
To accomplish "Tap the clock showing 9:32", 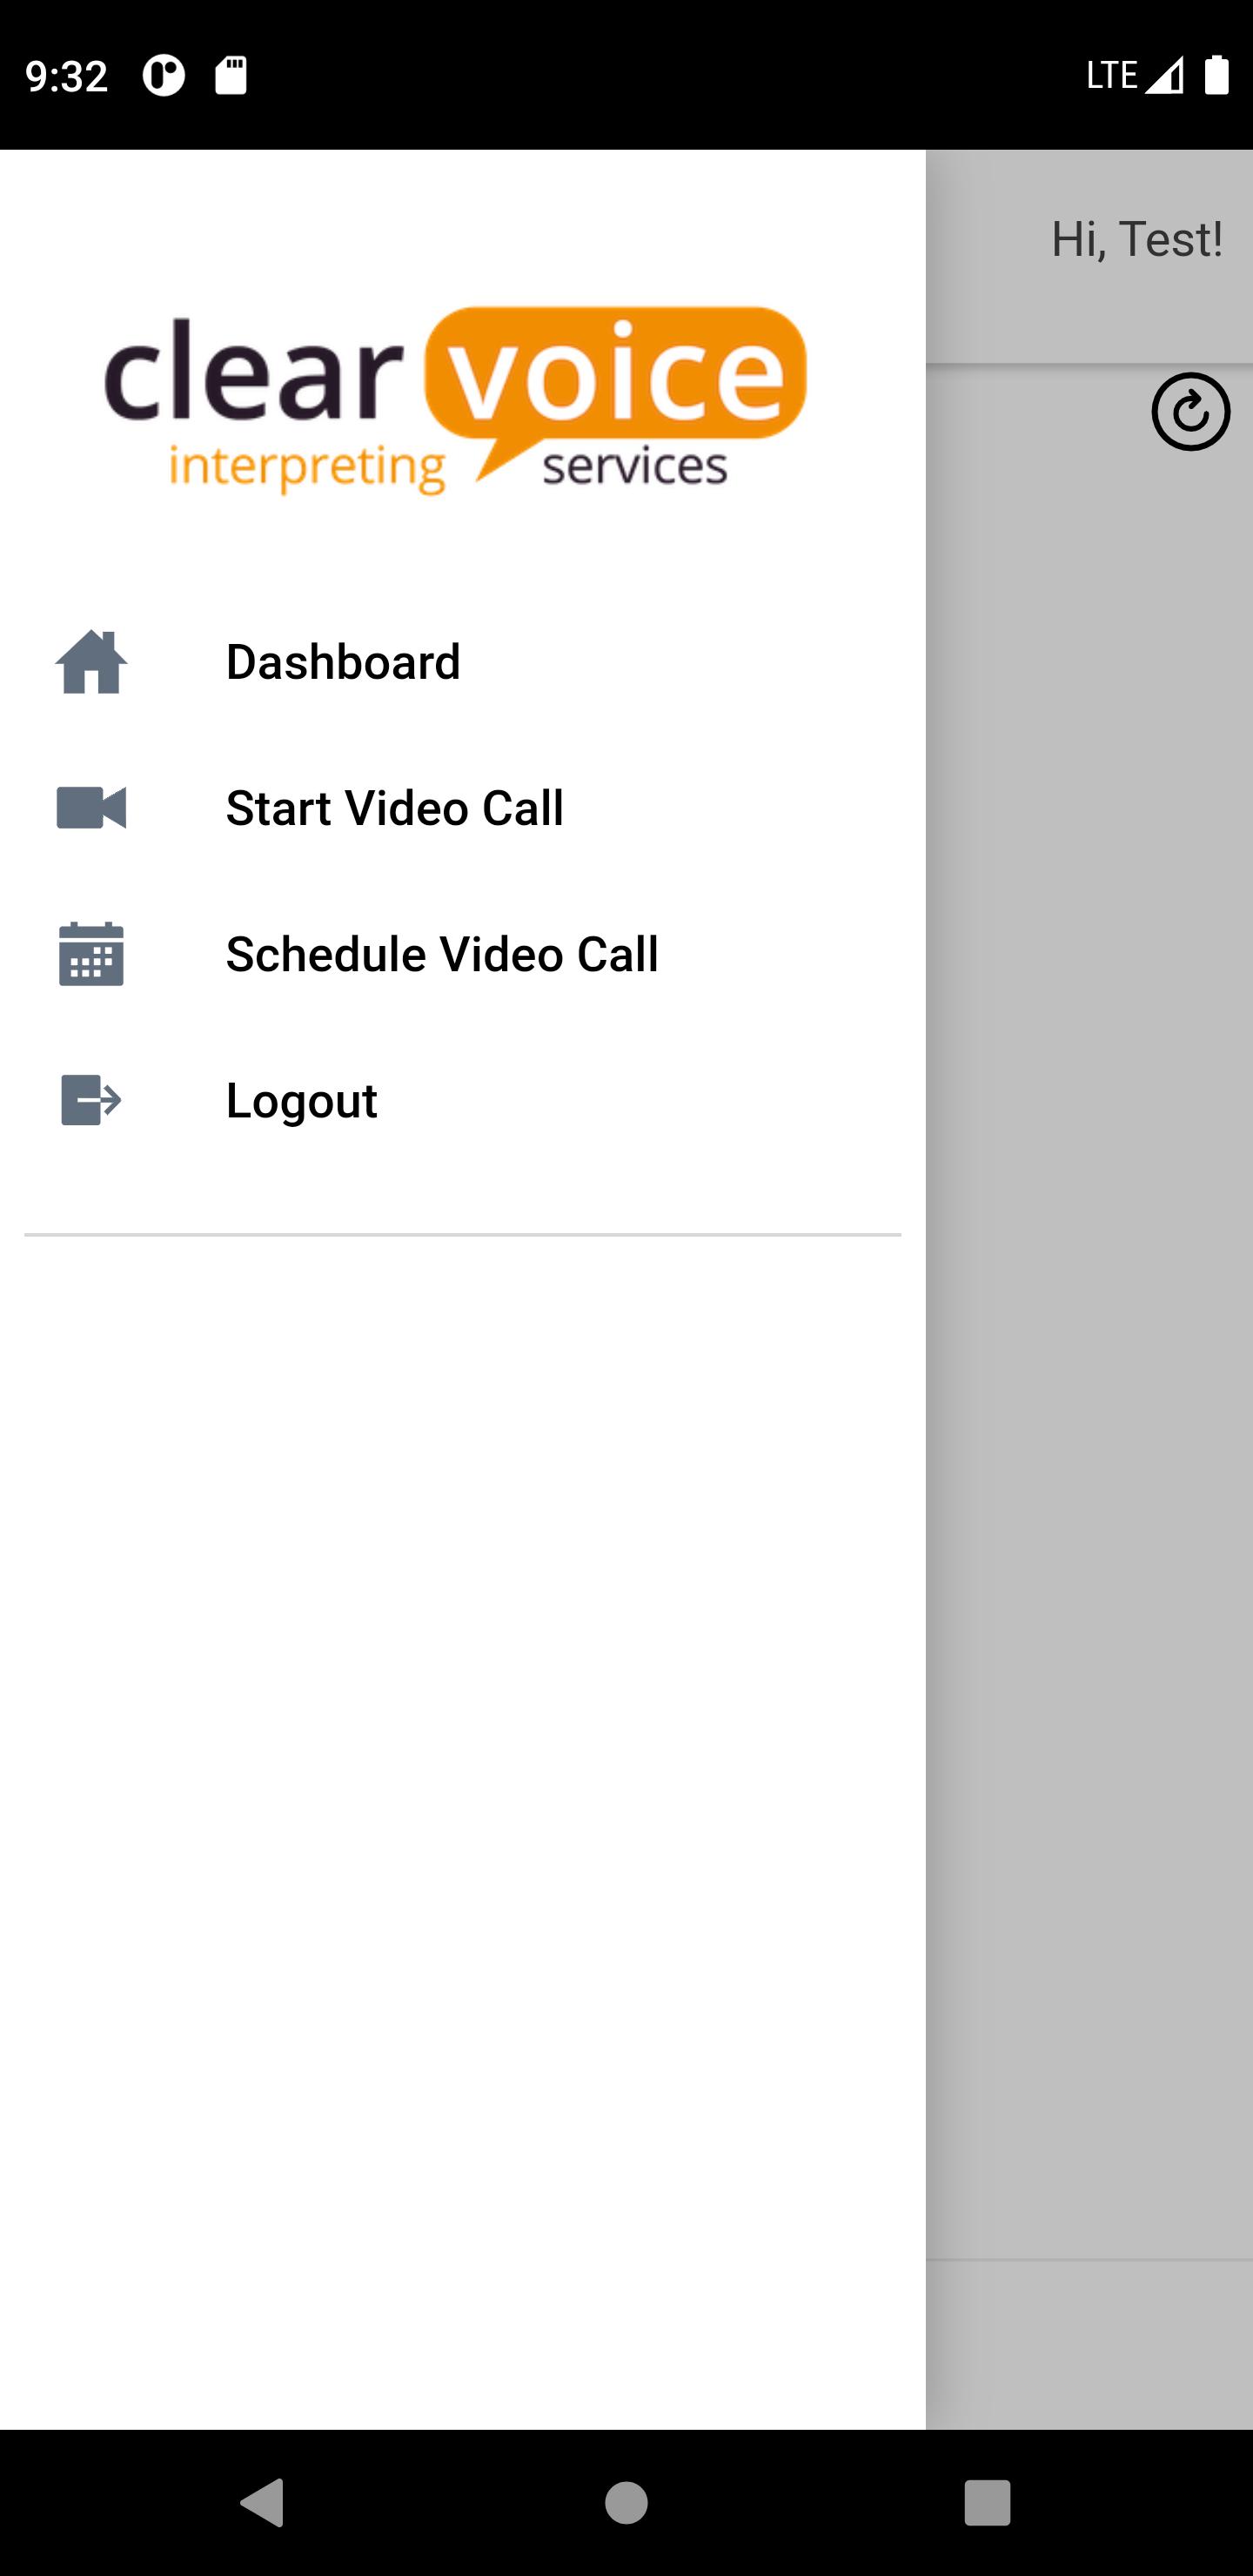I will pyautogui.click(x=67, y=76).
